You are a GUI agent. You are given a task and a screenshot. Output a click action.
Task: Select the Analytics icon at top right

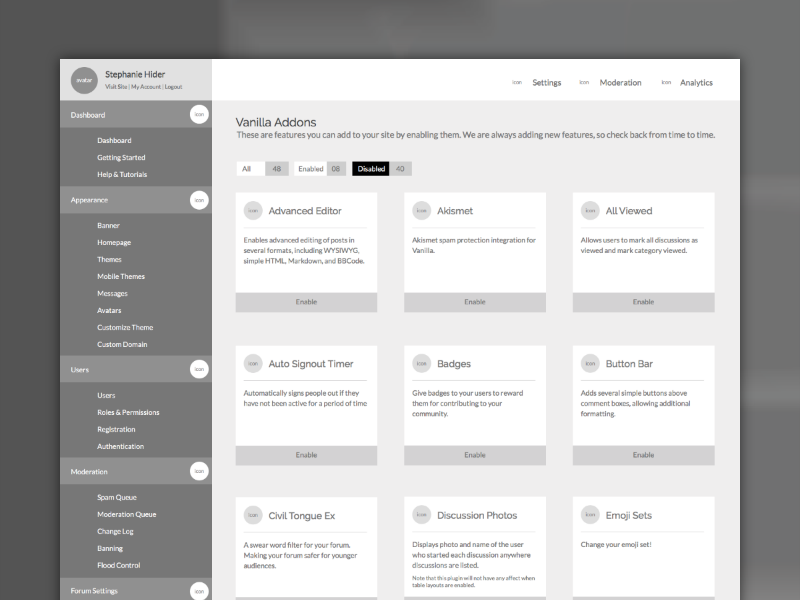(x=665, y=82)
